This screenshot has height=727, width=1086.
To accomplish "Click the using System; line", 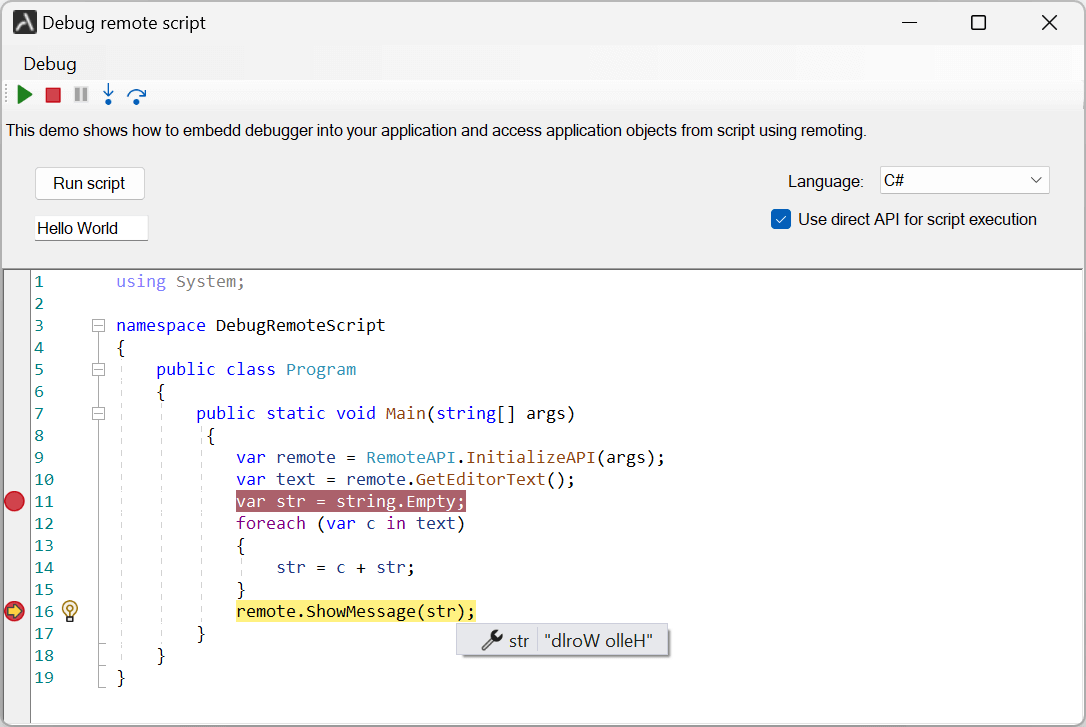I will point(180,282).
